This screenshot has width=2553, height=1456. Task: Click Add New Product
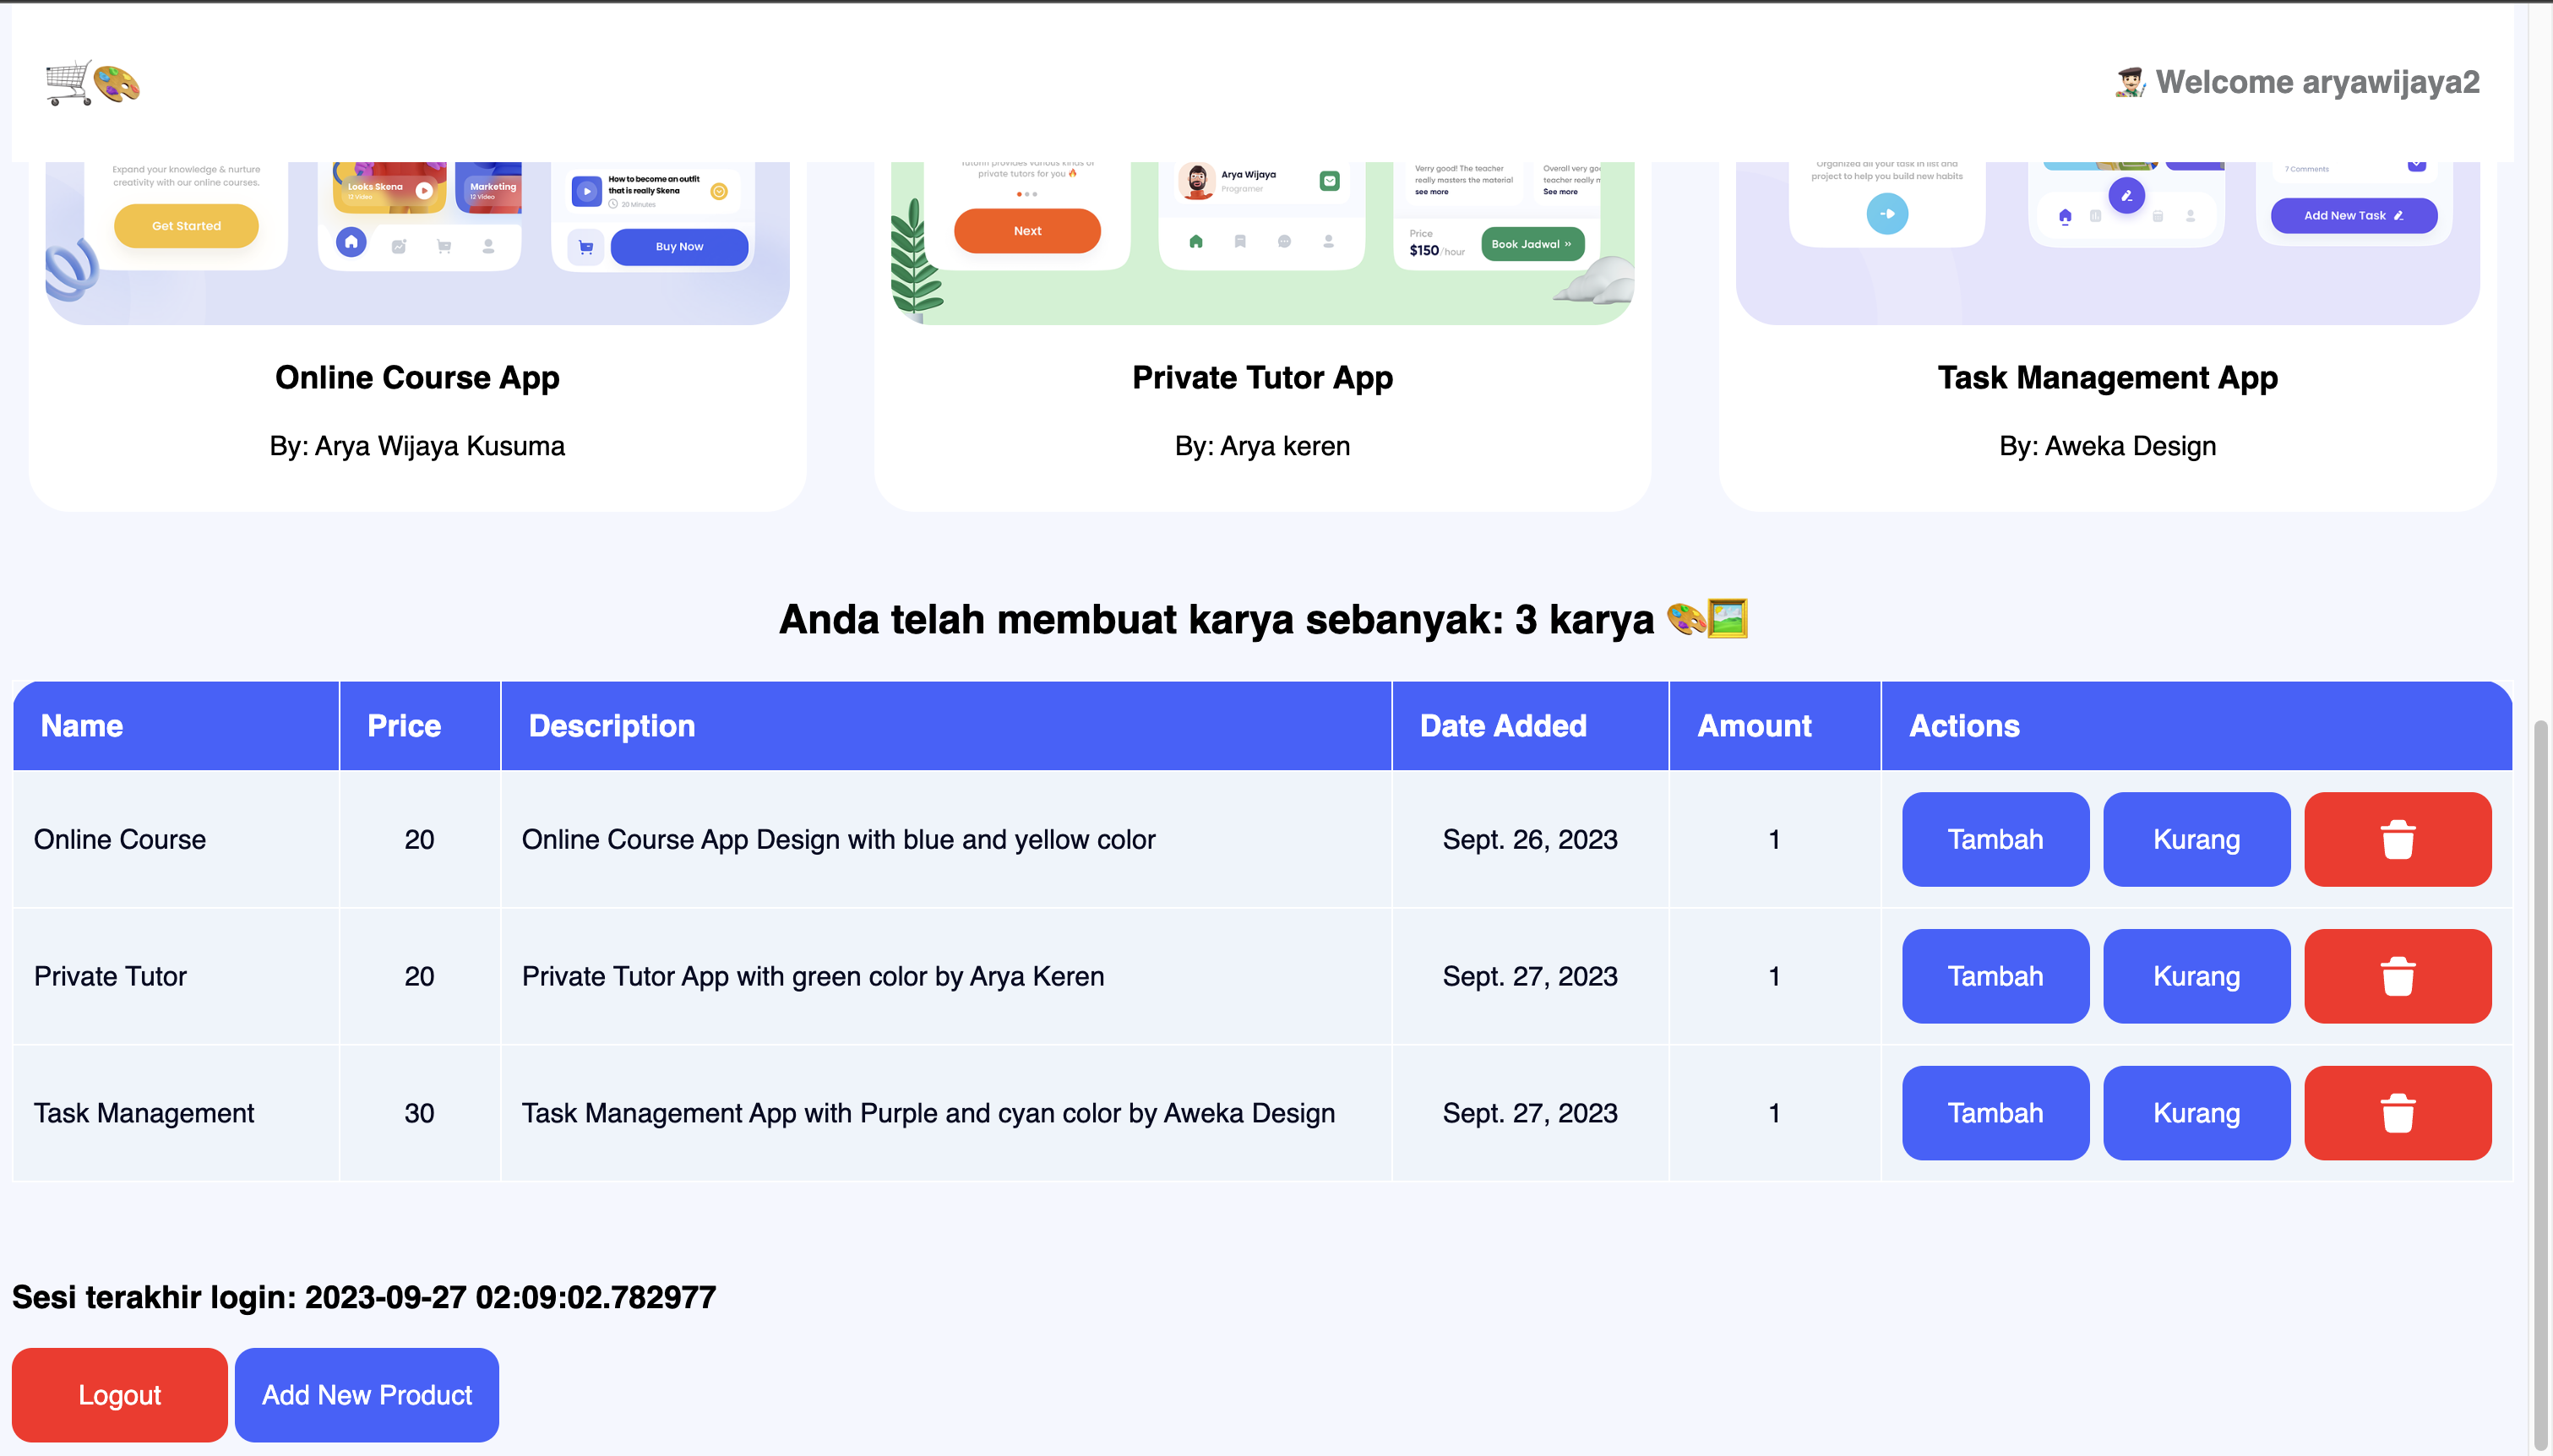coord(366,1394)
